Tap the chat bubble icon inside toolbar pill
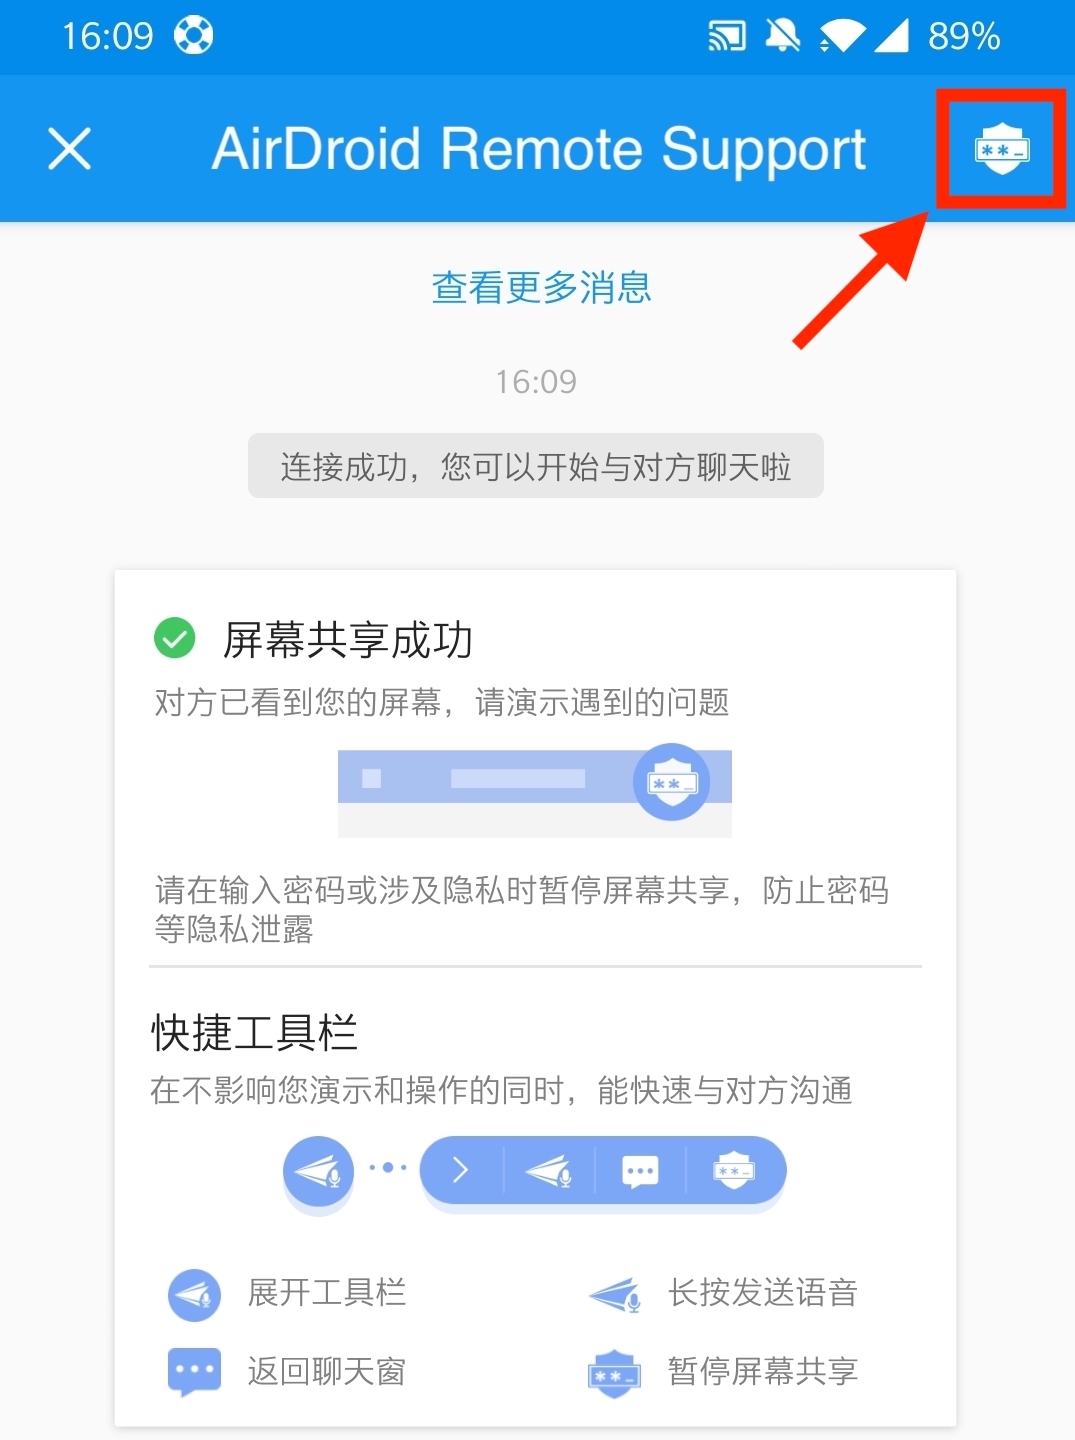The image size is (1075, 1440). coord(640,1170)
